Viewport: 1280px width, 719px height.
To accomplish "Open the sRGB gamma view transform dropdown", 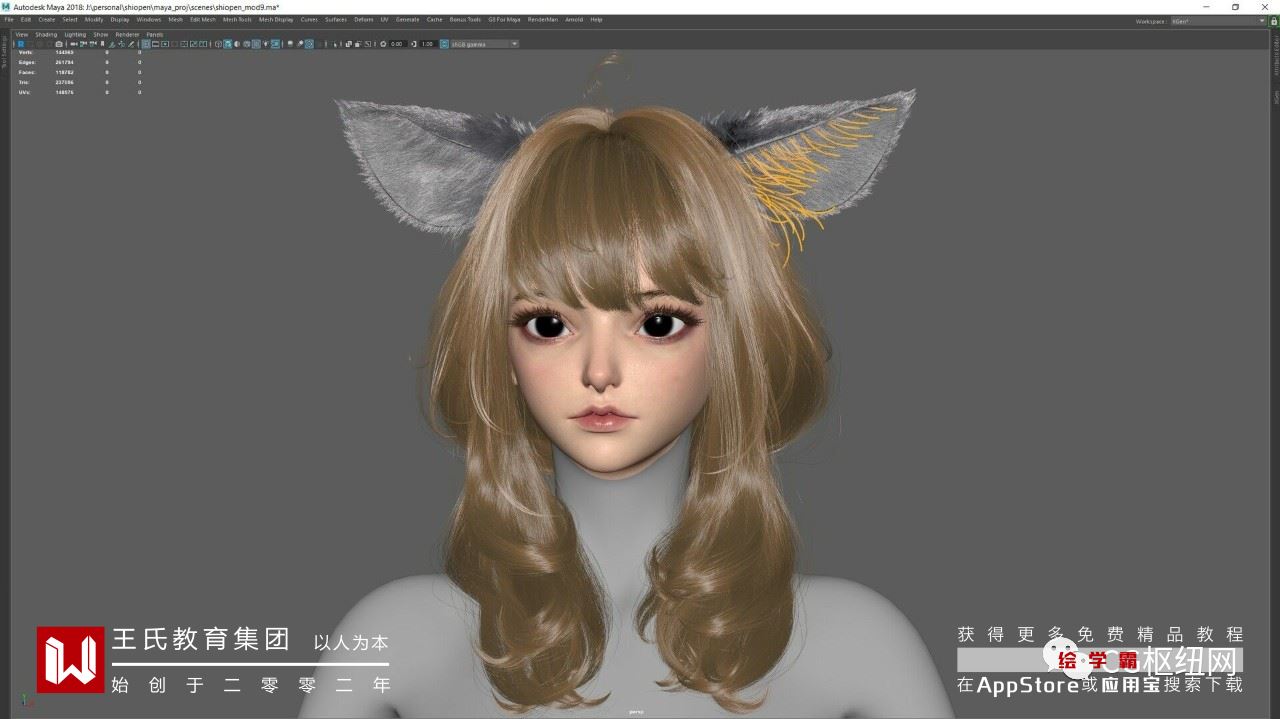I will coord(485,44).
